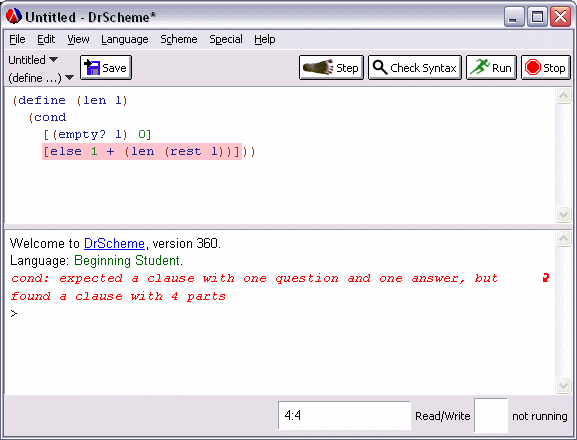Click the interactions pane scroll up arrow

click(563, 239)
